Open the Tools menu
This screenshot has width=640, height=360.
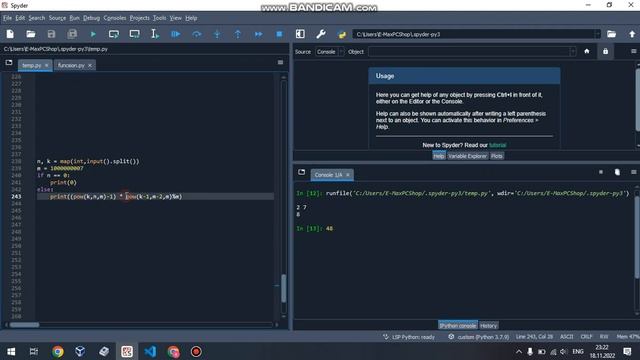[x=160, y=18]
